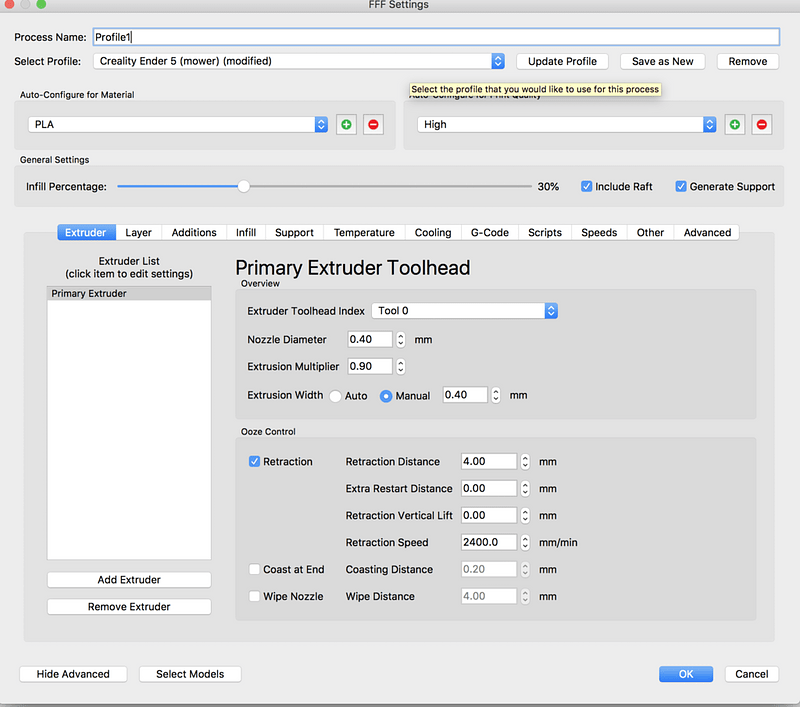Click the Nozzle Diameter stepper arrows
The width and height of the screenshot is (800, 707).
(401, 339)
